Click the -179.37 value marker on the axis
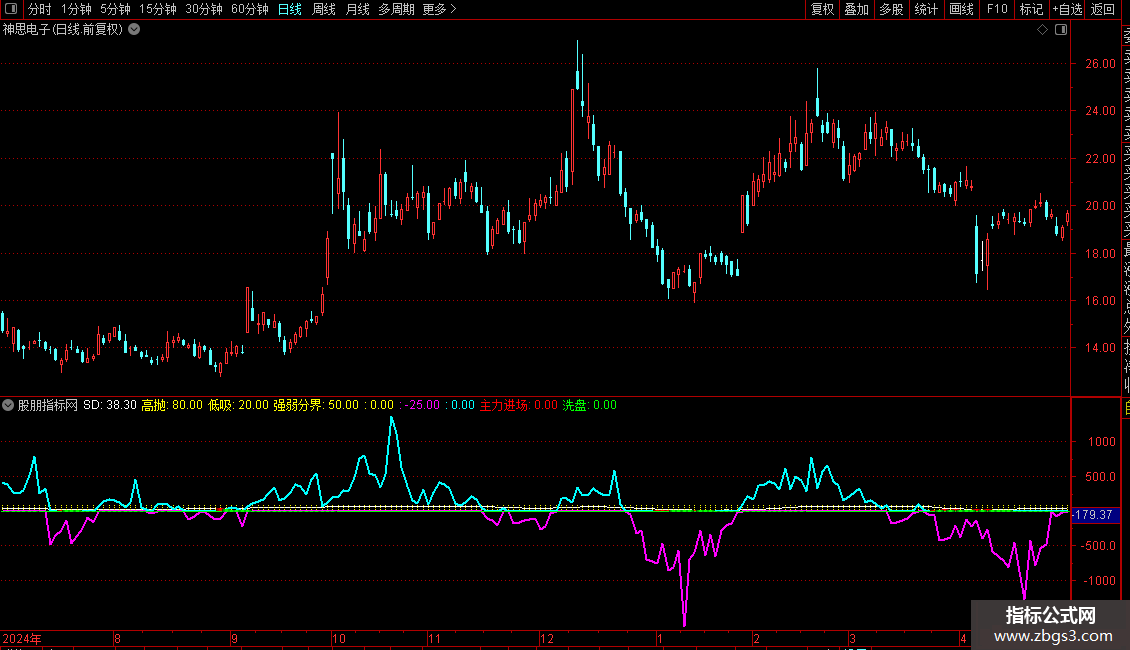Viewport: 1130px width, 650px height. coord(1093,515)
